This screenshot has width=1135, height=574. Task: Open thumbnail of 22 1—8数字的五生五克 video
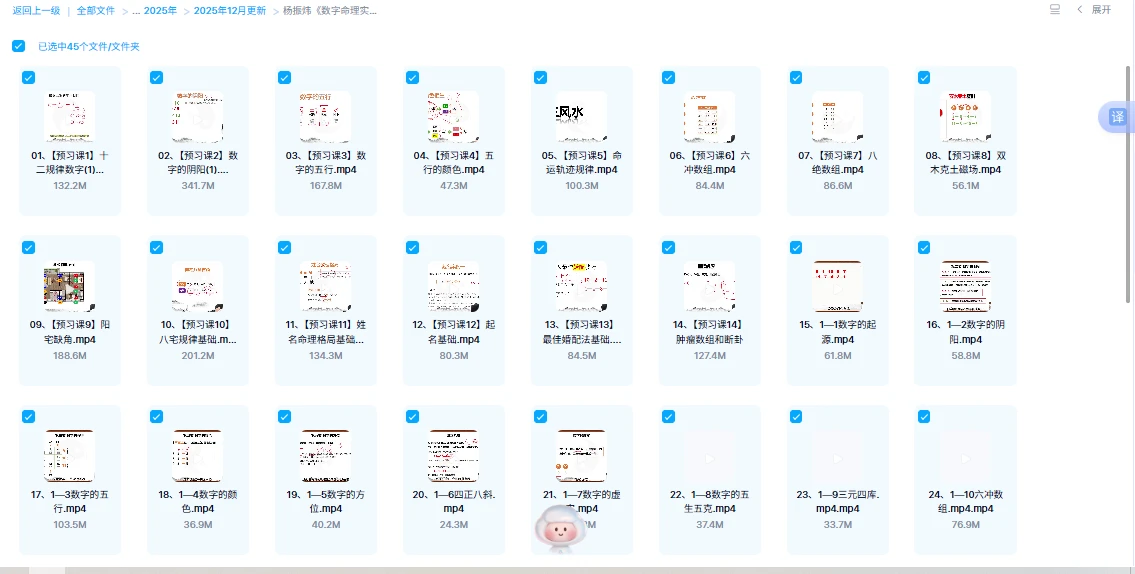(709, 456)
